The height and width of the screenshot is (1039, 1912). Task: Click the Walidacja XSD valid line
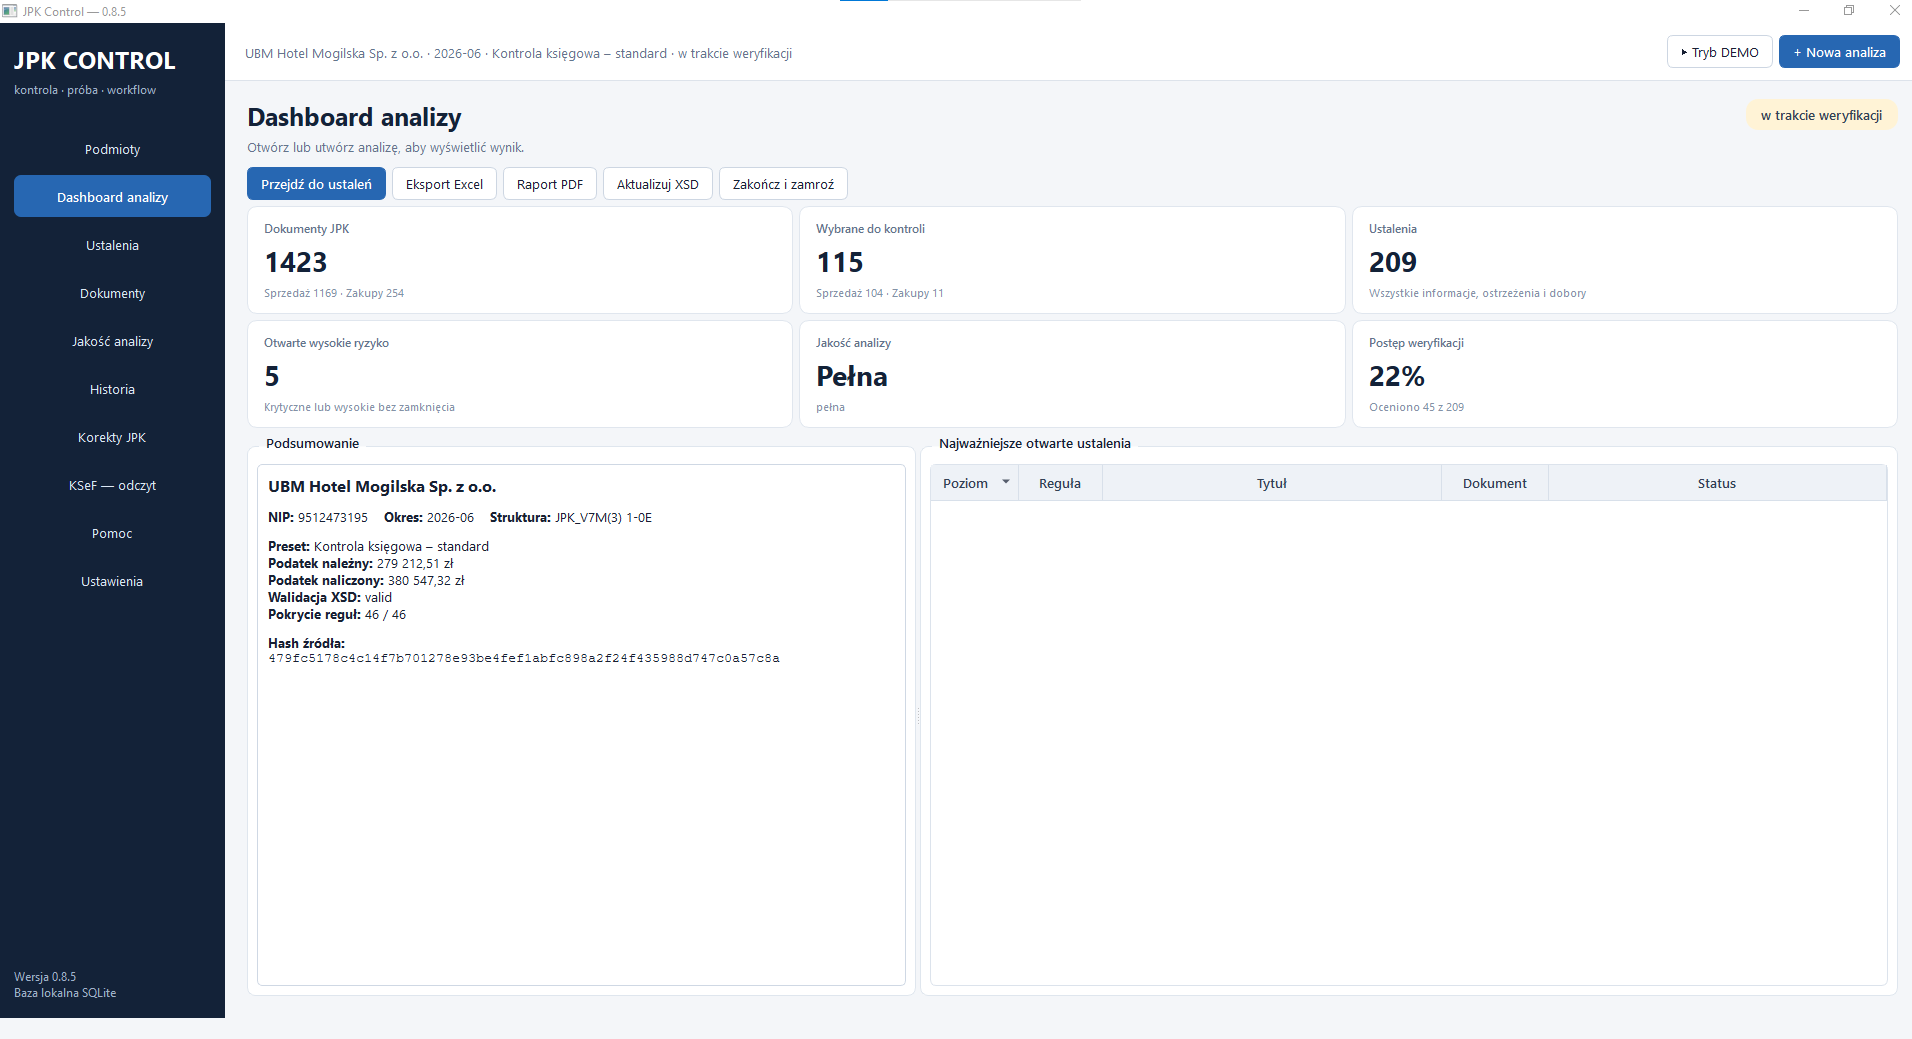coord(330,598)
